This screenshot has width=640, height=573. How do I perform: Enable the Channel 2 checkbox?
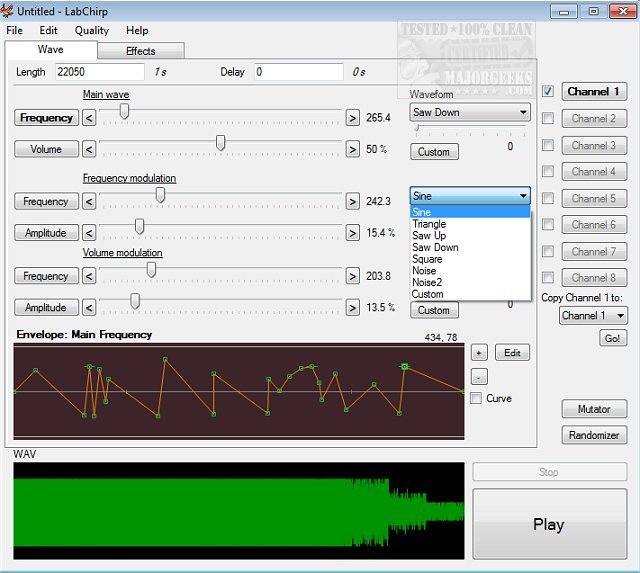[548, 118]
